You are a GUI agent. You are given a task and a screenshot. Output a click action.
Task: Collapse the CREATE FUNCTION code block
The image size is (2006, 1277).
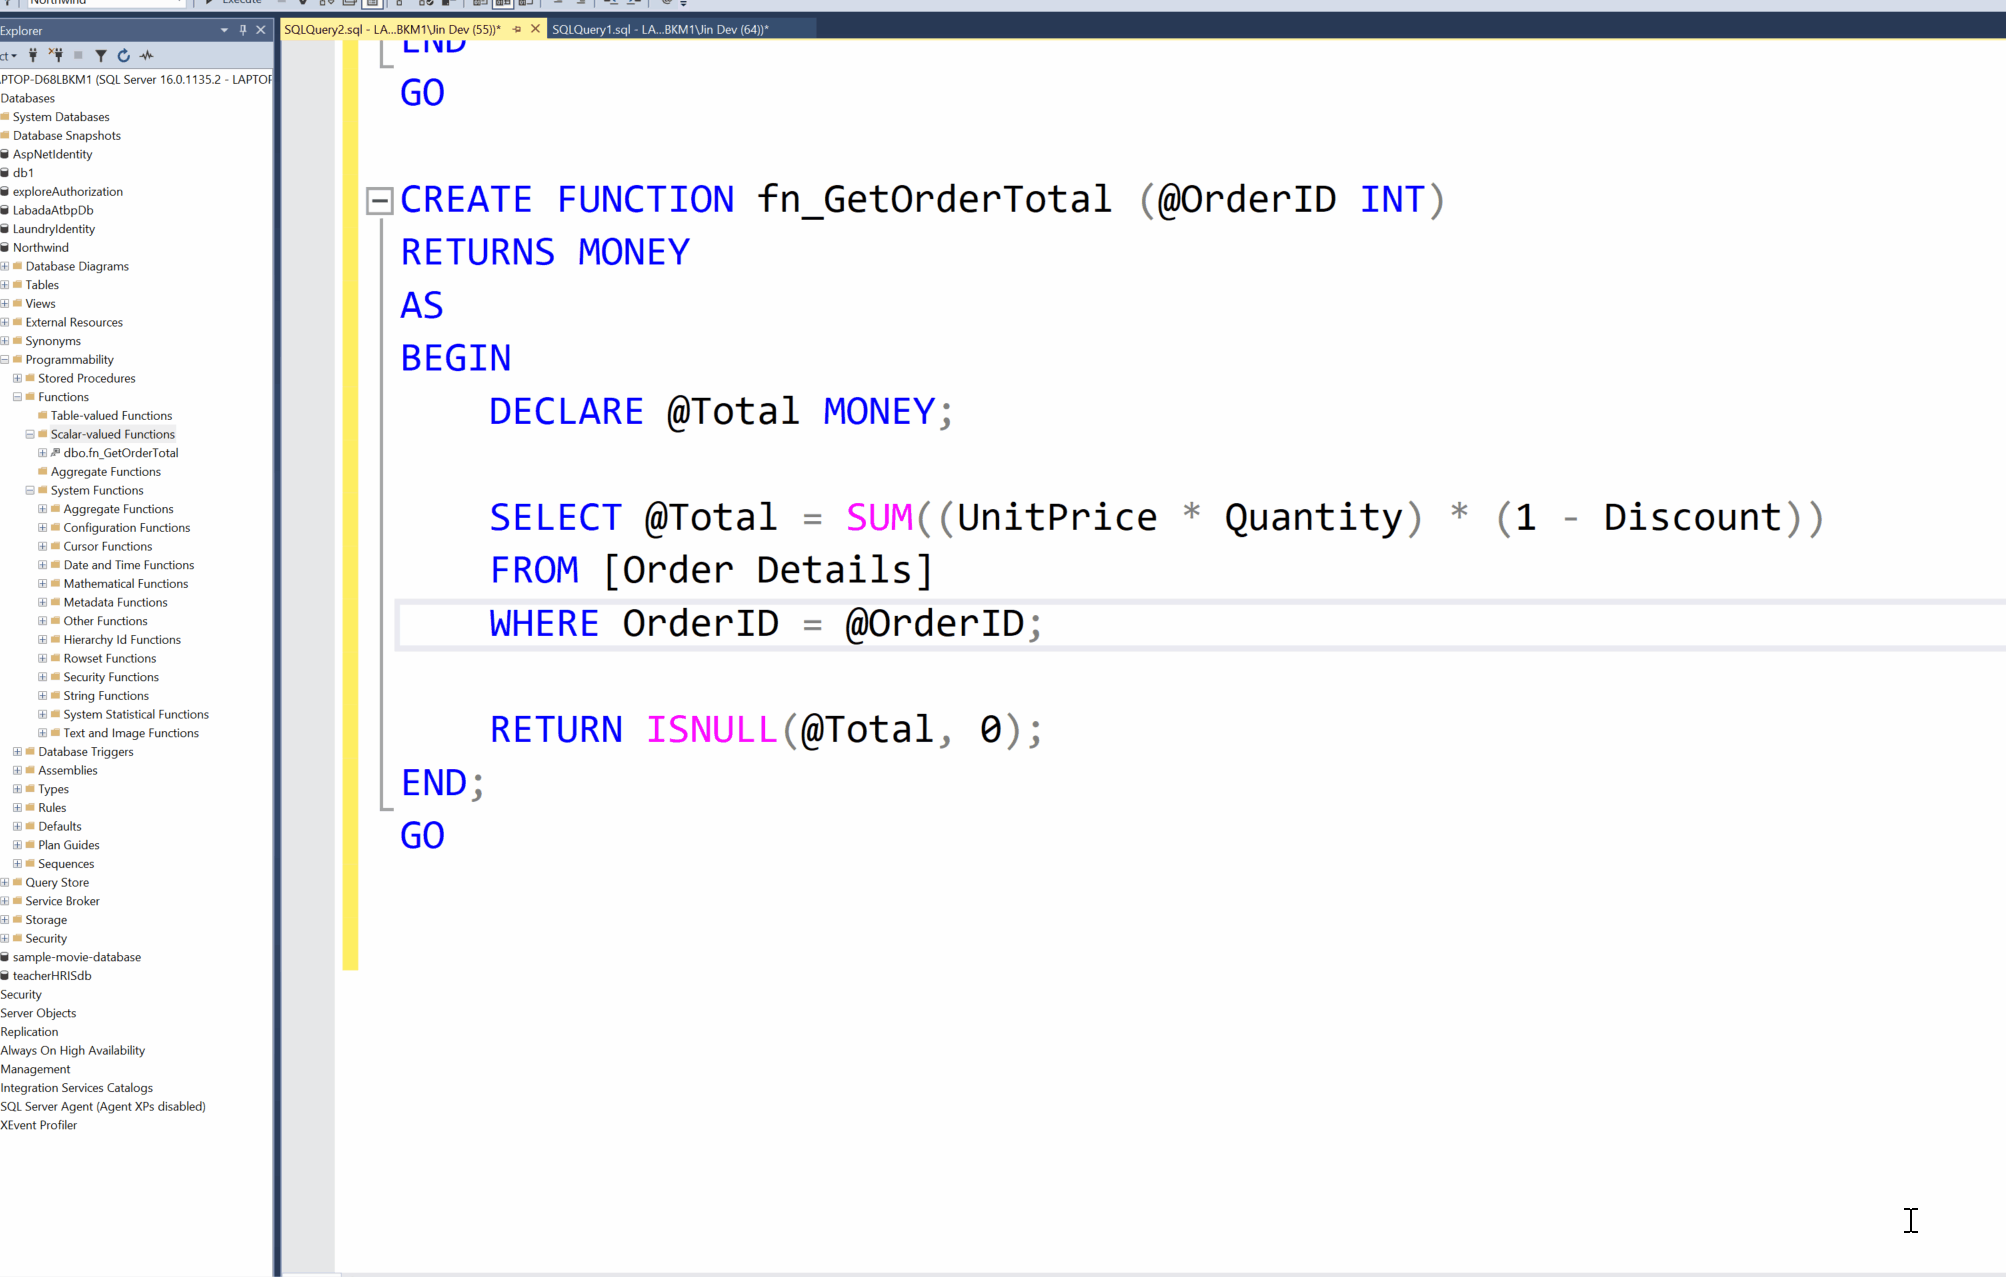[x=379, y=201]
